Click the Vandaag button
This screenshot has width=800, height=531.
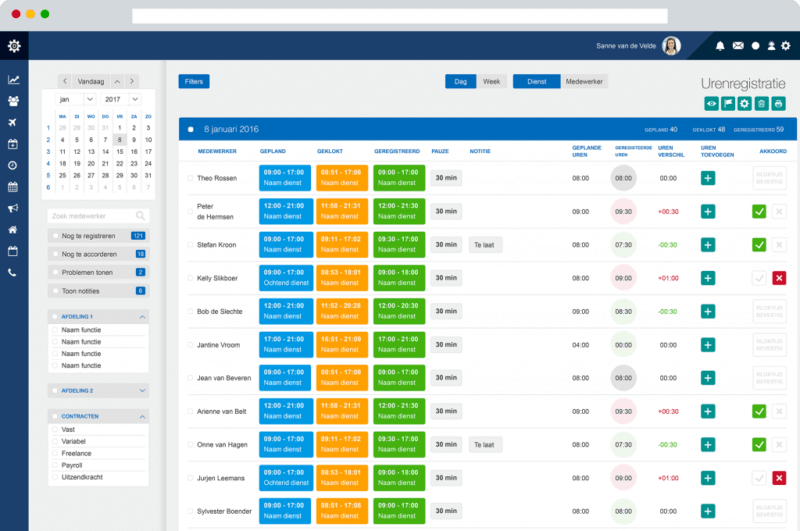click(x=91, y=81)
